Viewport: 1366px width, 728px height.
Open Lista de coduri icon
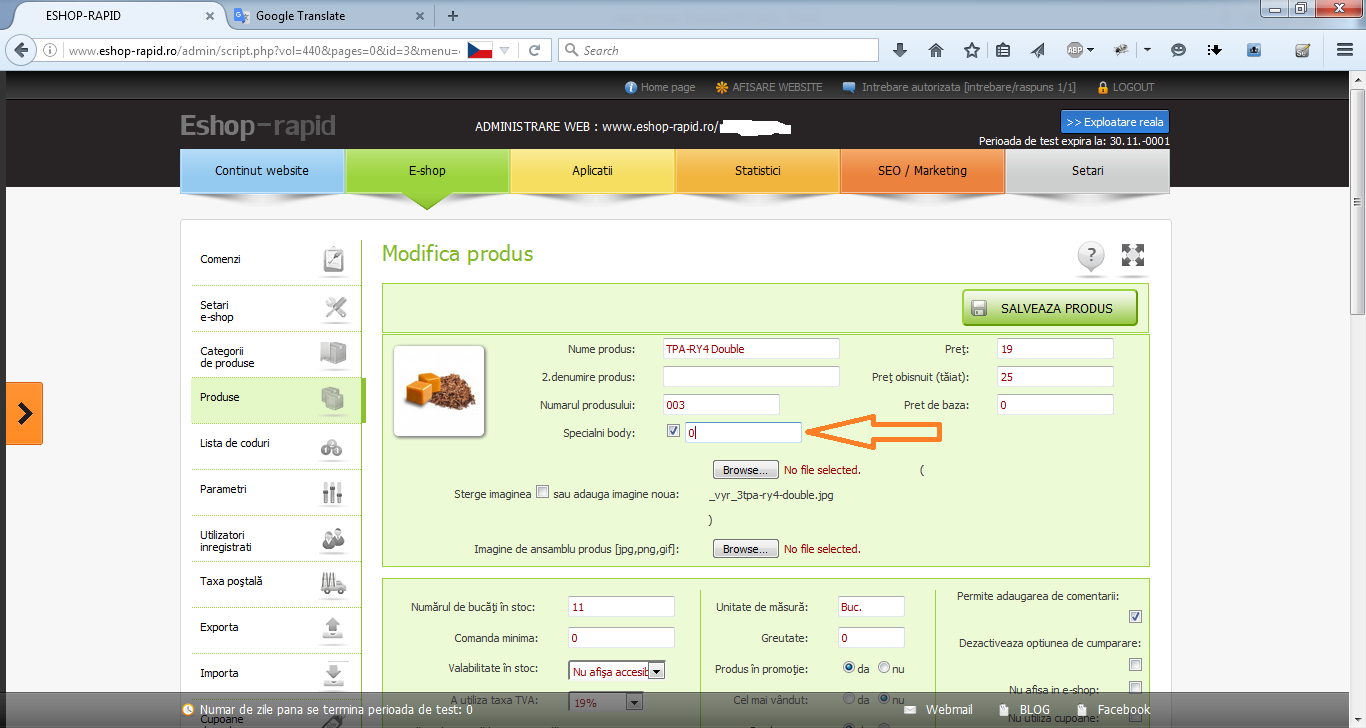coord(333,447)
